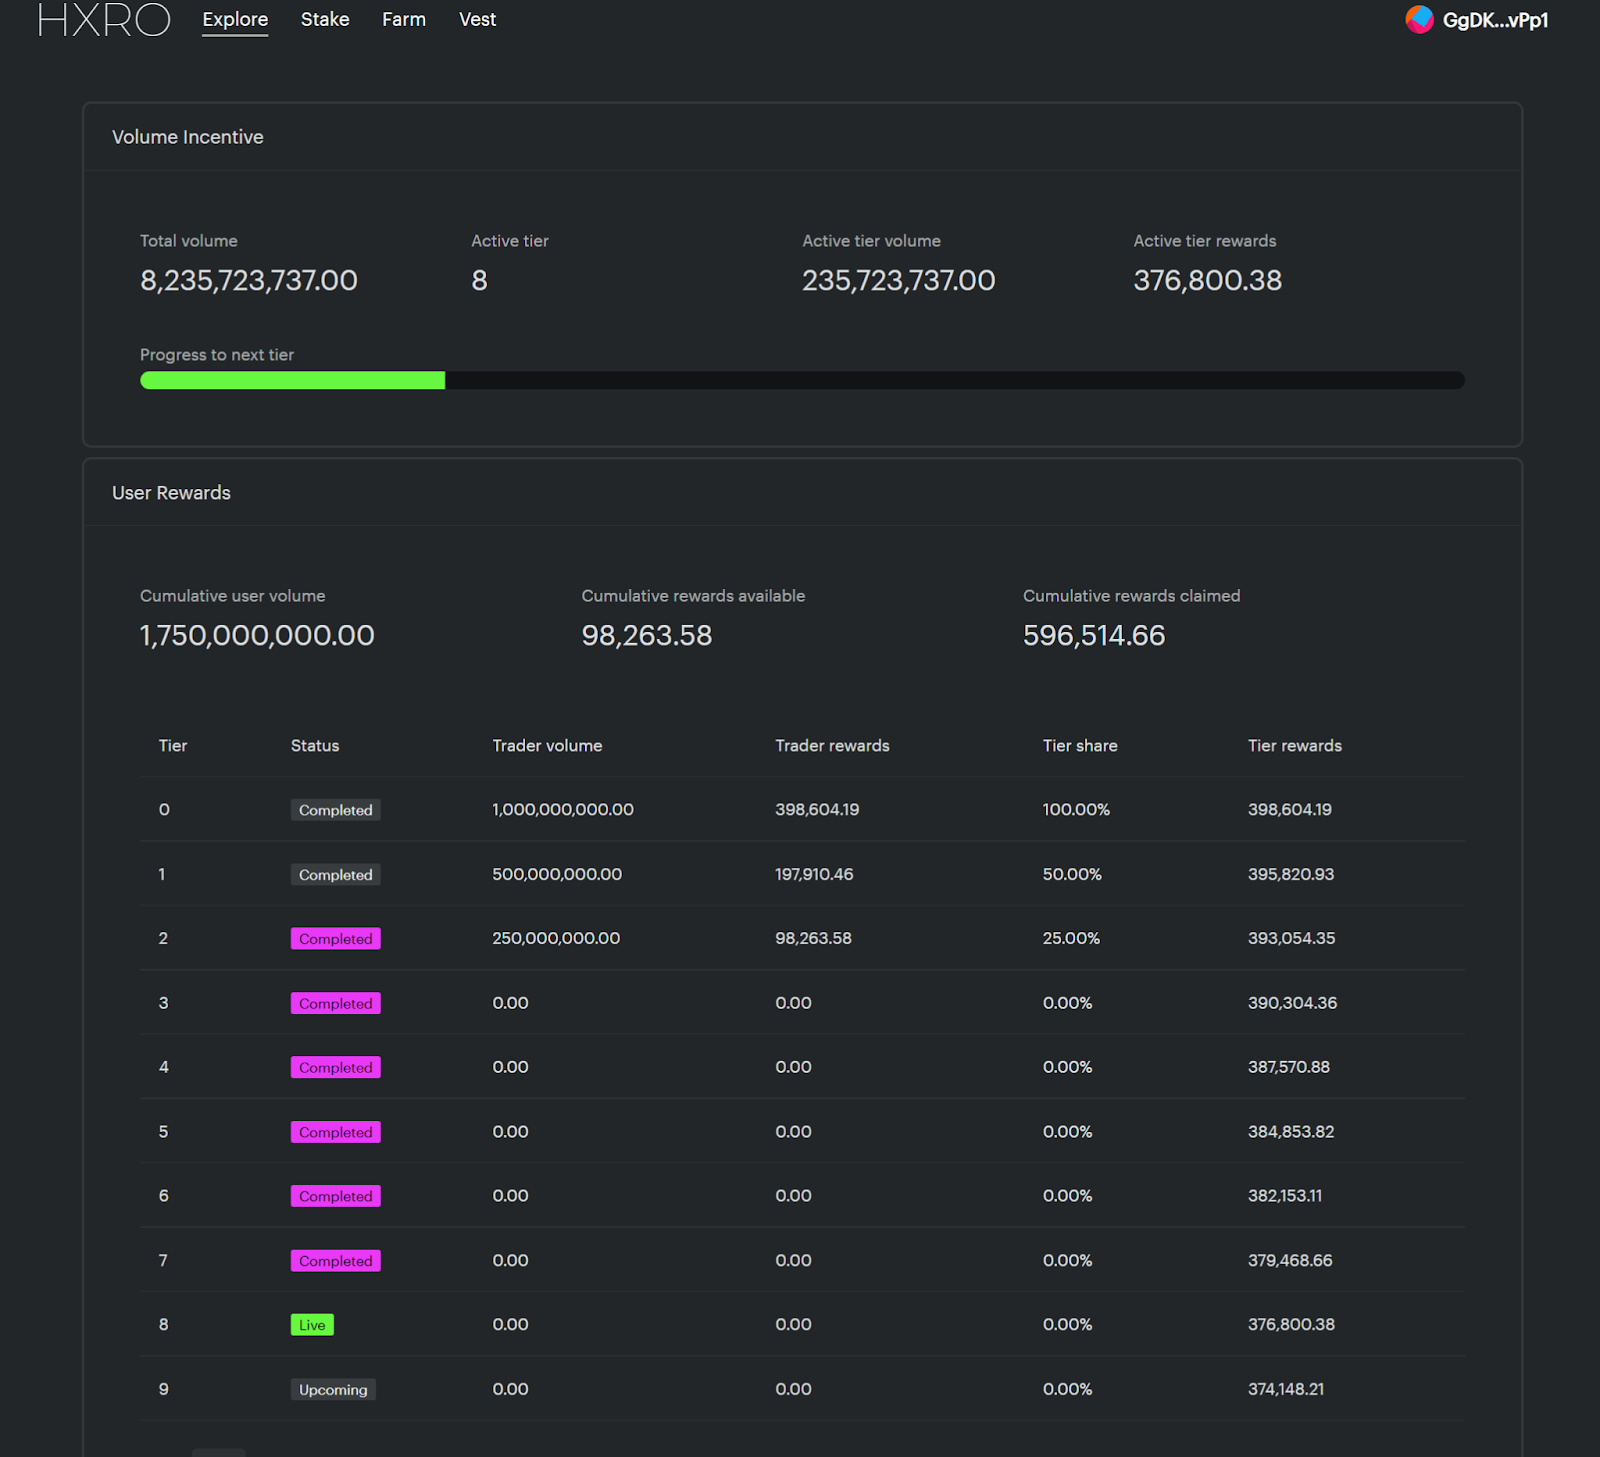
Task: Select the Tier share column header
Action: [x=1080, y=746]
